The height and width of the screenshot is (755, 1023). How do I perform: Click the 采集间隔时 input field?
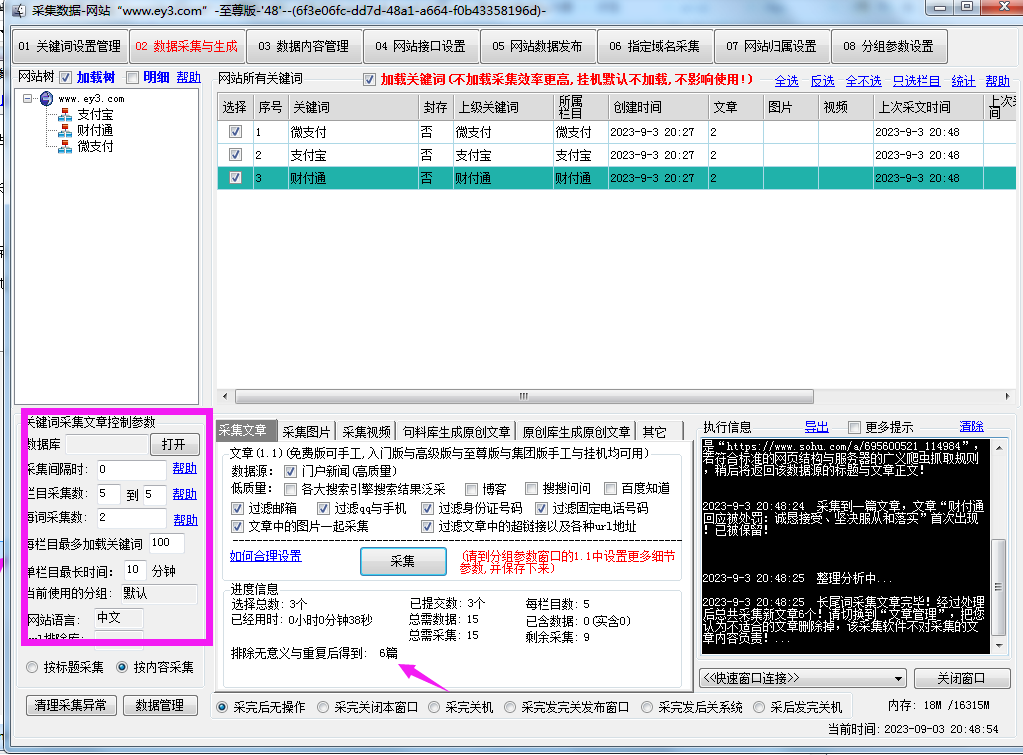[131, 469]
